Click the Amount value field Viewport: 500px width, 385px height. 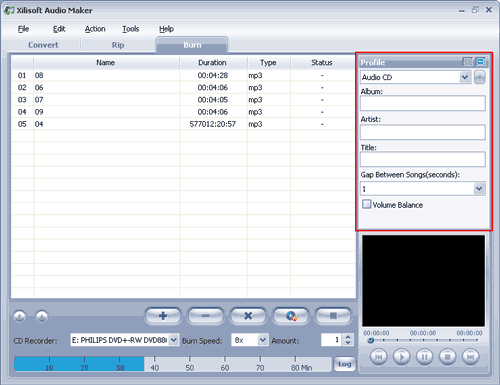pyautogui.click(x=332, y=340)
